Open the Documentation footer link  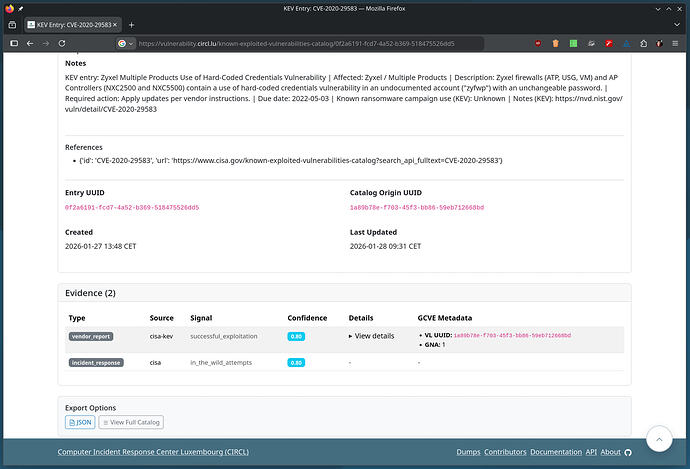556,452
